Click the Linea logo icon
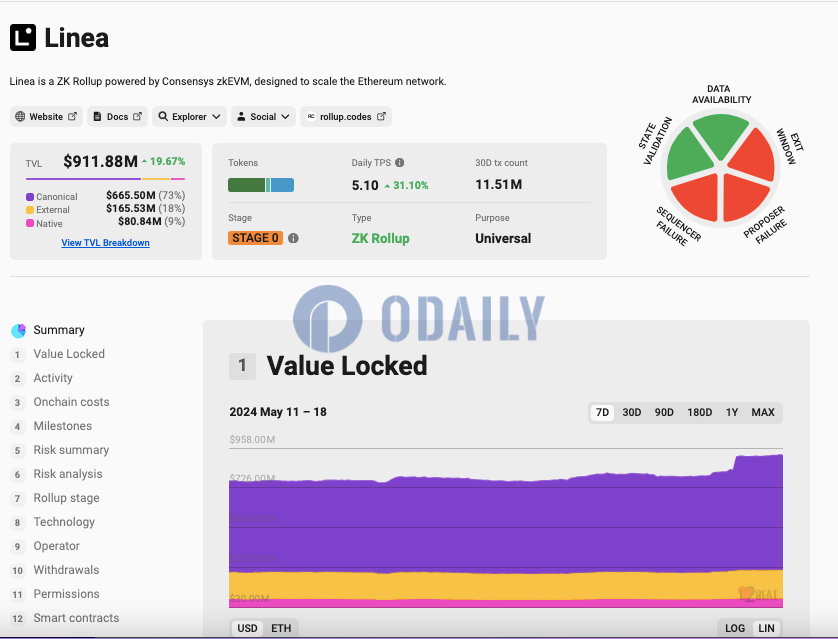This screenshot has height=639, width=838. coord(23,37)
